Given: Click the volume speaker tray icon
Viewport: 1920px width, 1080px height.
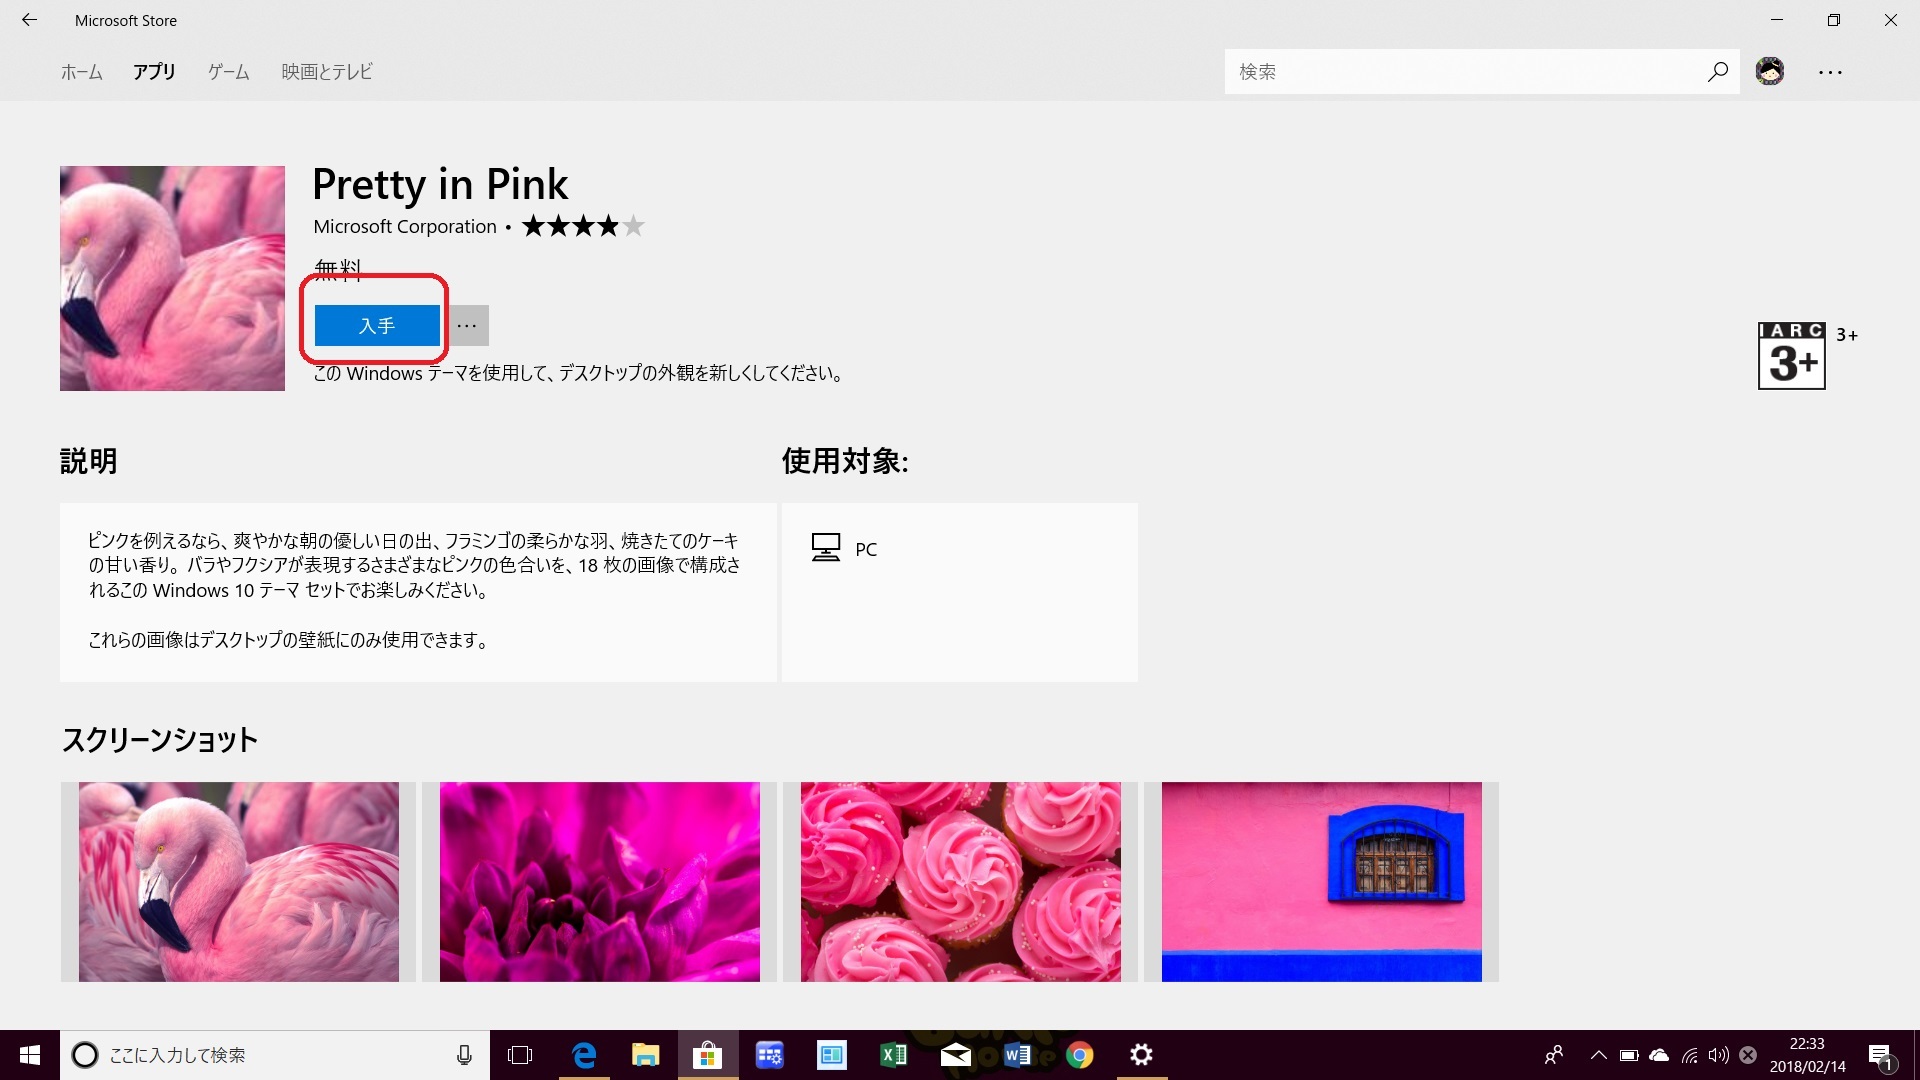Looking at the screenshot, I should tap(1718, 1055).
